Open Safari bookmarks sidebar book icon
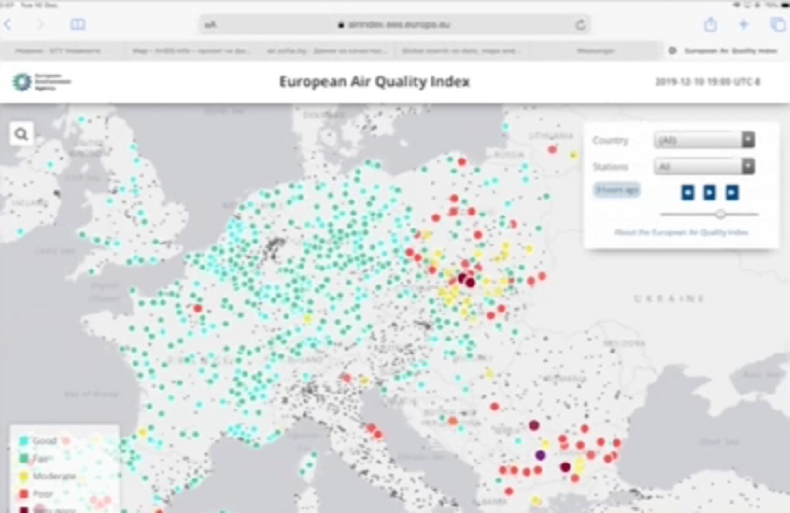Screen dimensions: 790x513 [x=78, y=24]
